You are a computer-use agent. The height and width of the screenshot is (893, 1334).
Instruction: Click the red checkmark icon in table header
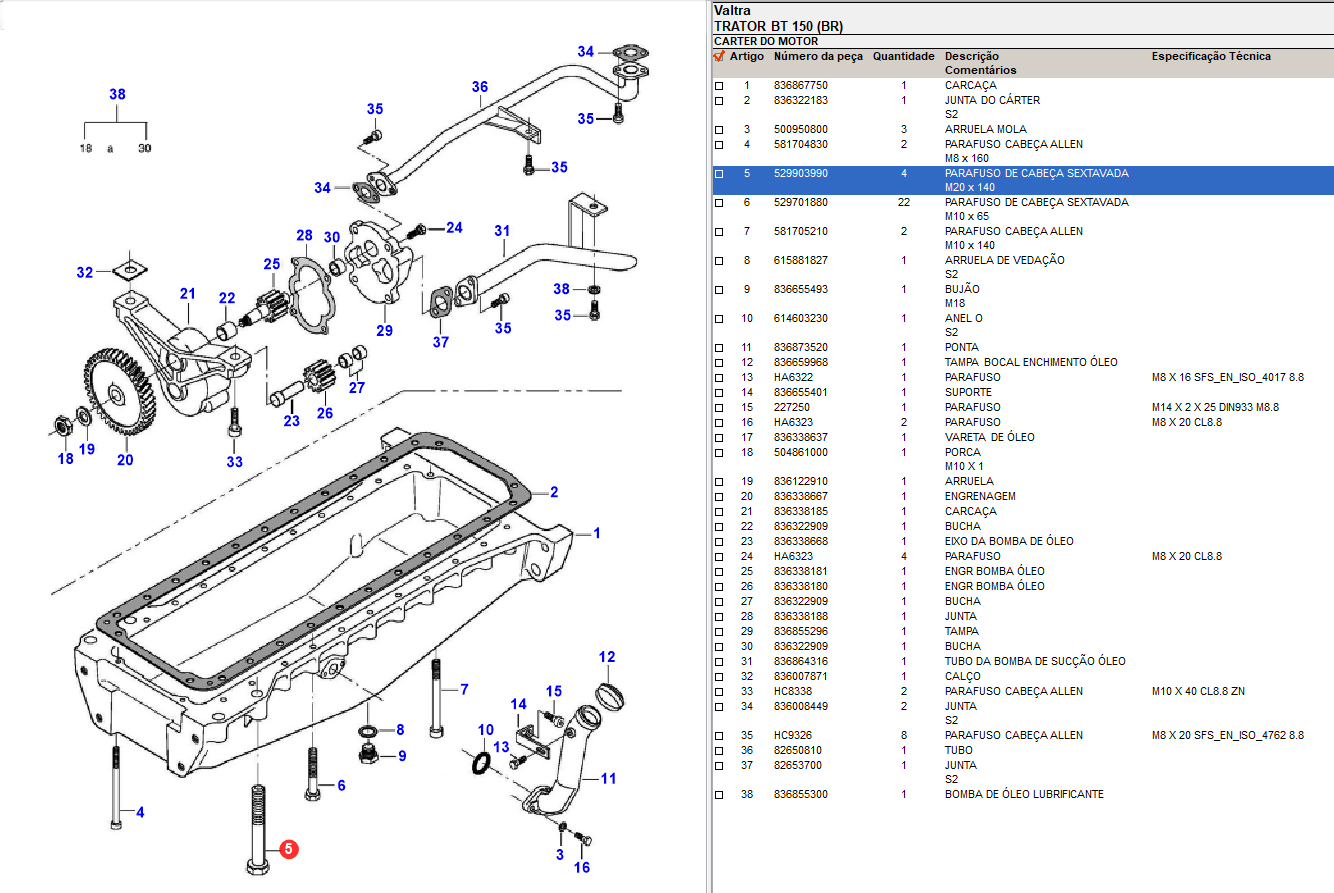[x=719, y=57]
